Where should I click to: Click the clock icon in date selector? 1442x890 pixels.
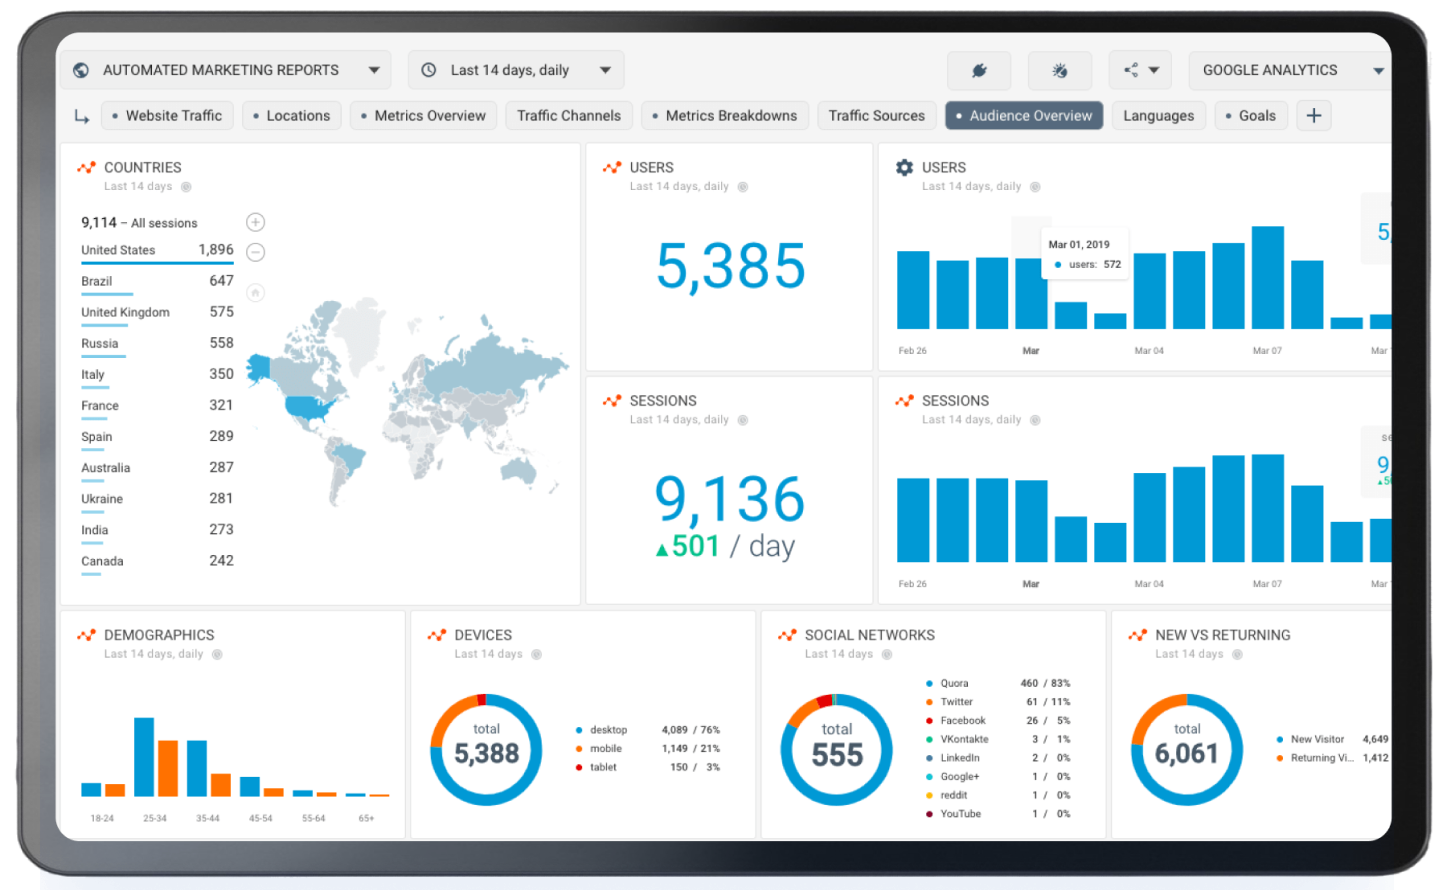(x=428, y=70)
